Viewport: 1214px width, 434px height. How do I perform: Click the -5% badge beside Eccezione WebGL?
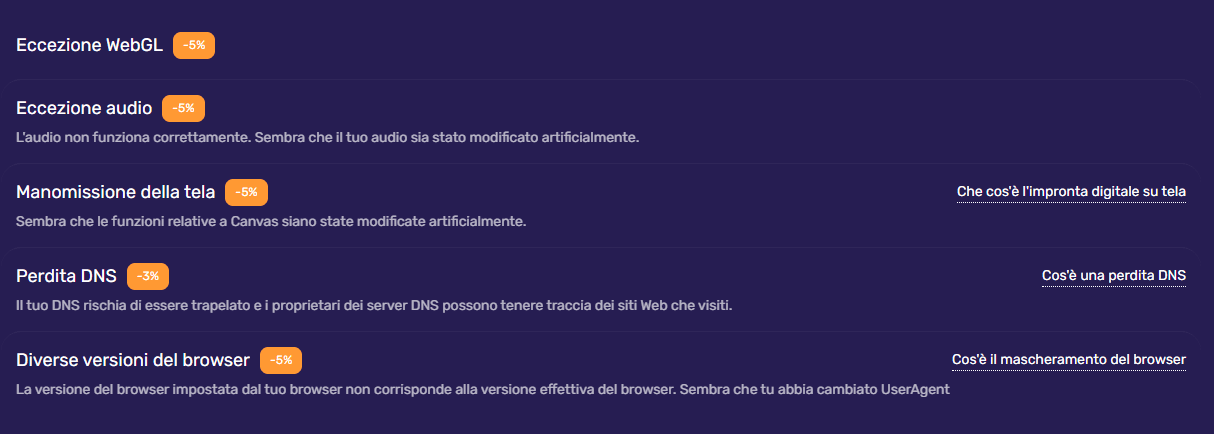coord(194,45)
